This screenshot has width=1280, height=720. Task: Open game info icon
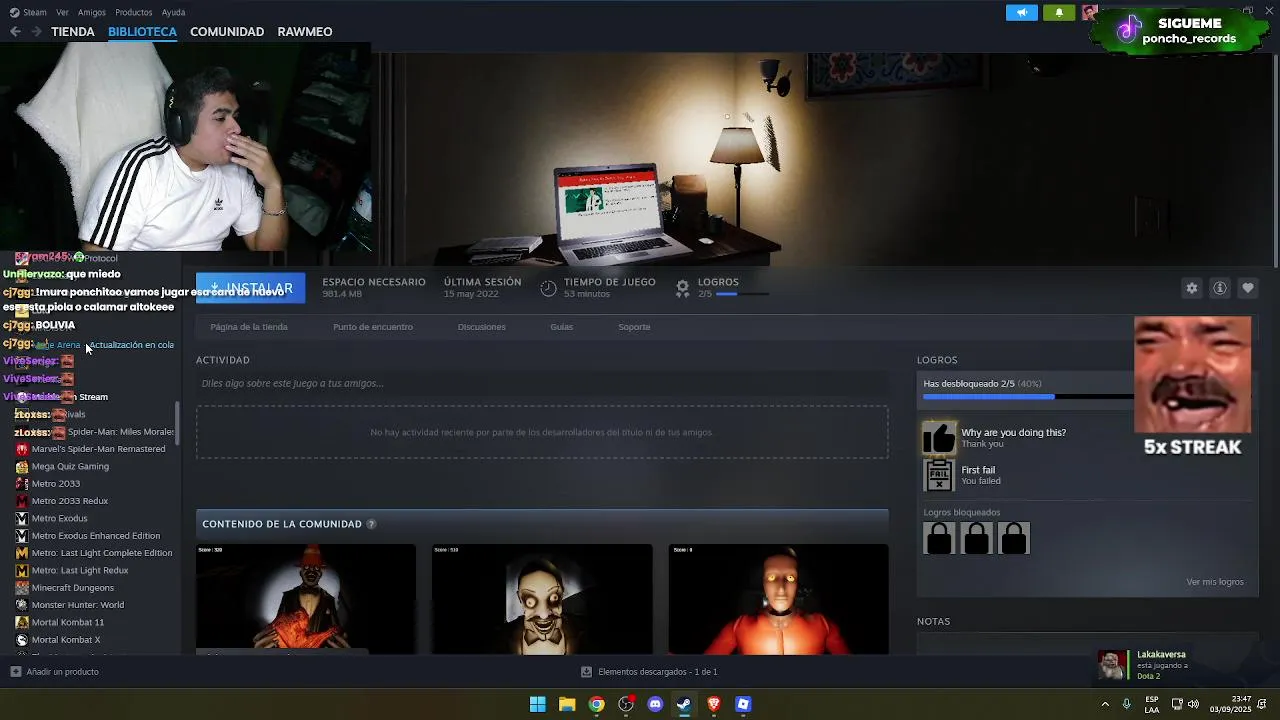[x=1220, y=288]
